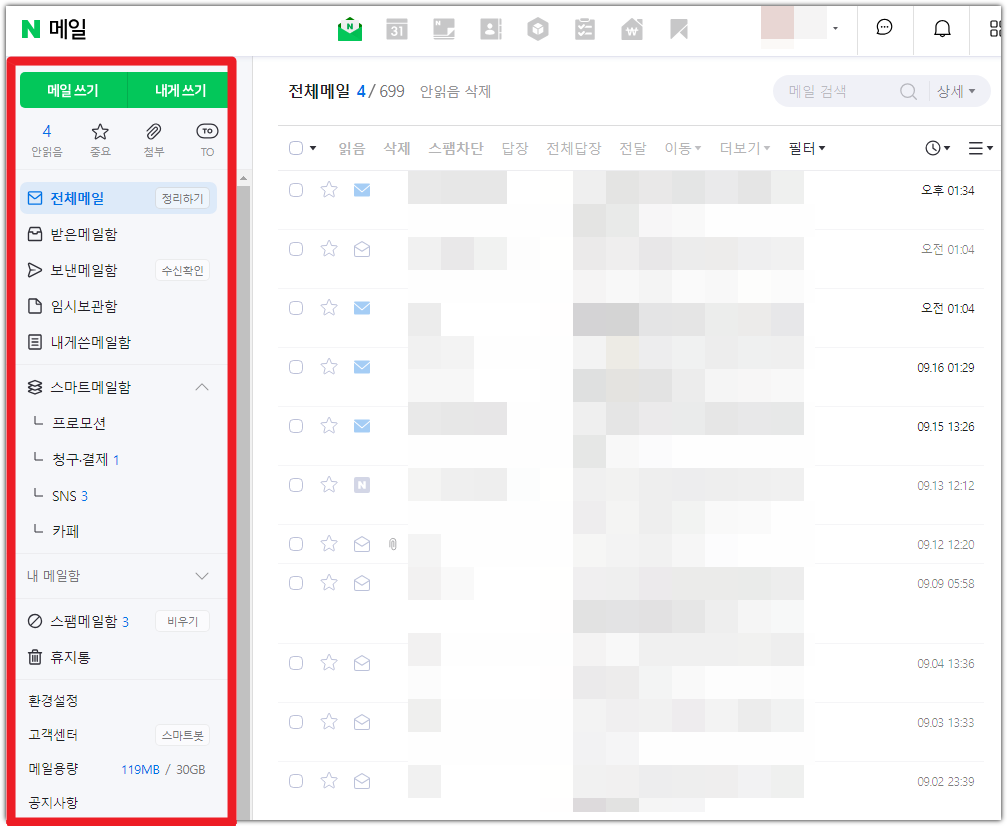Open the list view settings icon
1007x826 pixels.
click(978, 147)
